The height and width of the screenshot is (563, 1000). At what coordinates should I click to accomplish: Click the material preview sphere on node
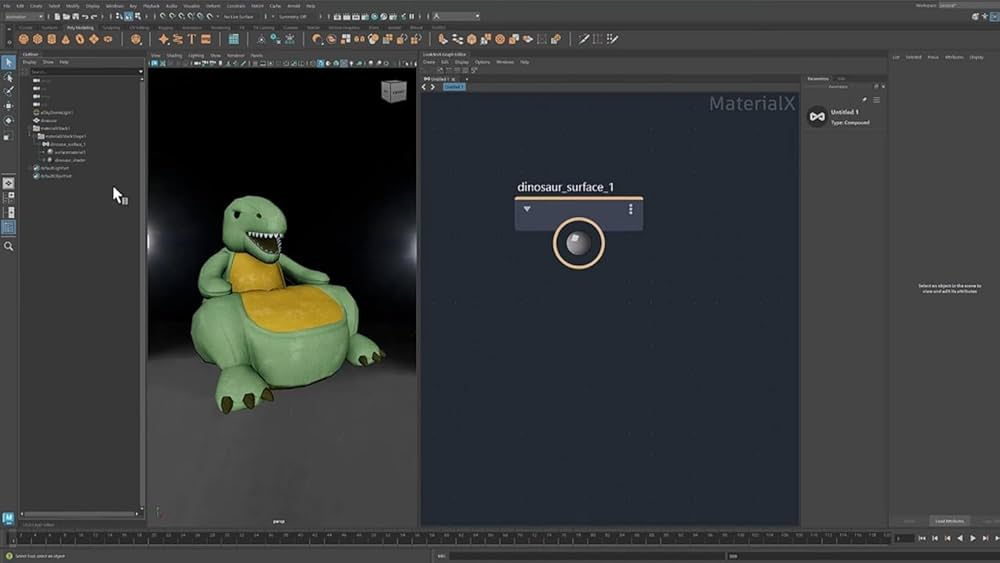click(579, 243)
